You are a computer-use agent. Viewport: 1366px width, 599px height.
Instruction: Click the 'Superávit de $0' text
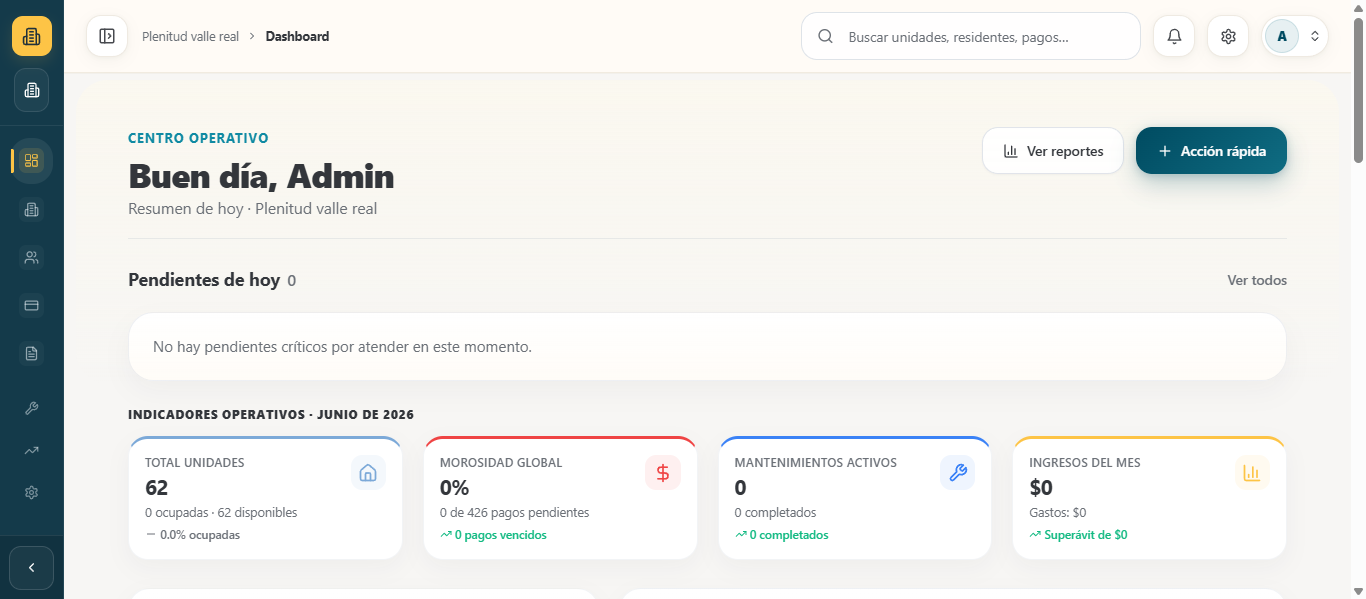click(x=1085, y=535)
